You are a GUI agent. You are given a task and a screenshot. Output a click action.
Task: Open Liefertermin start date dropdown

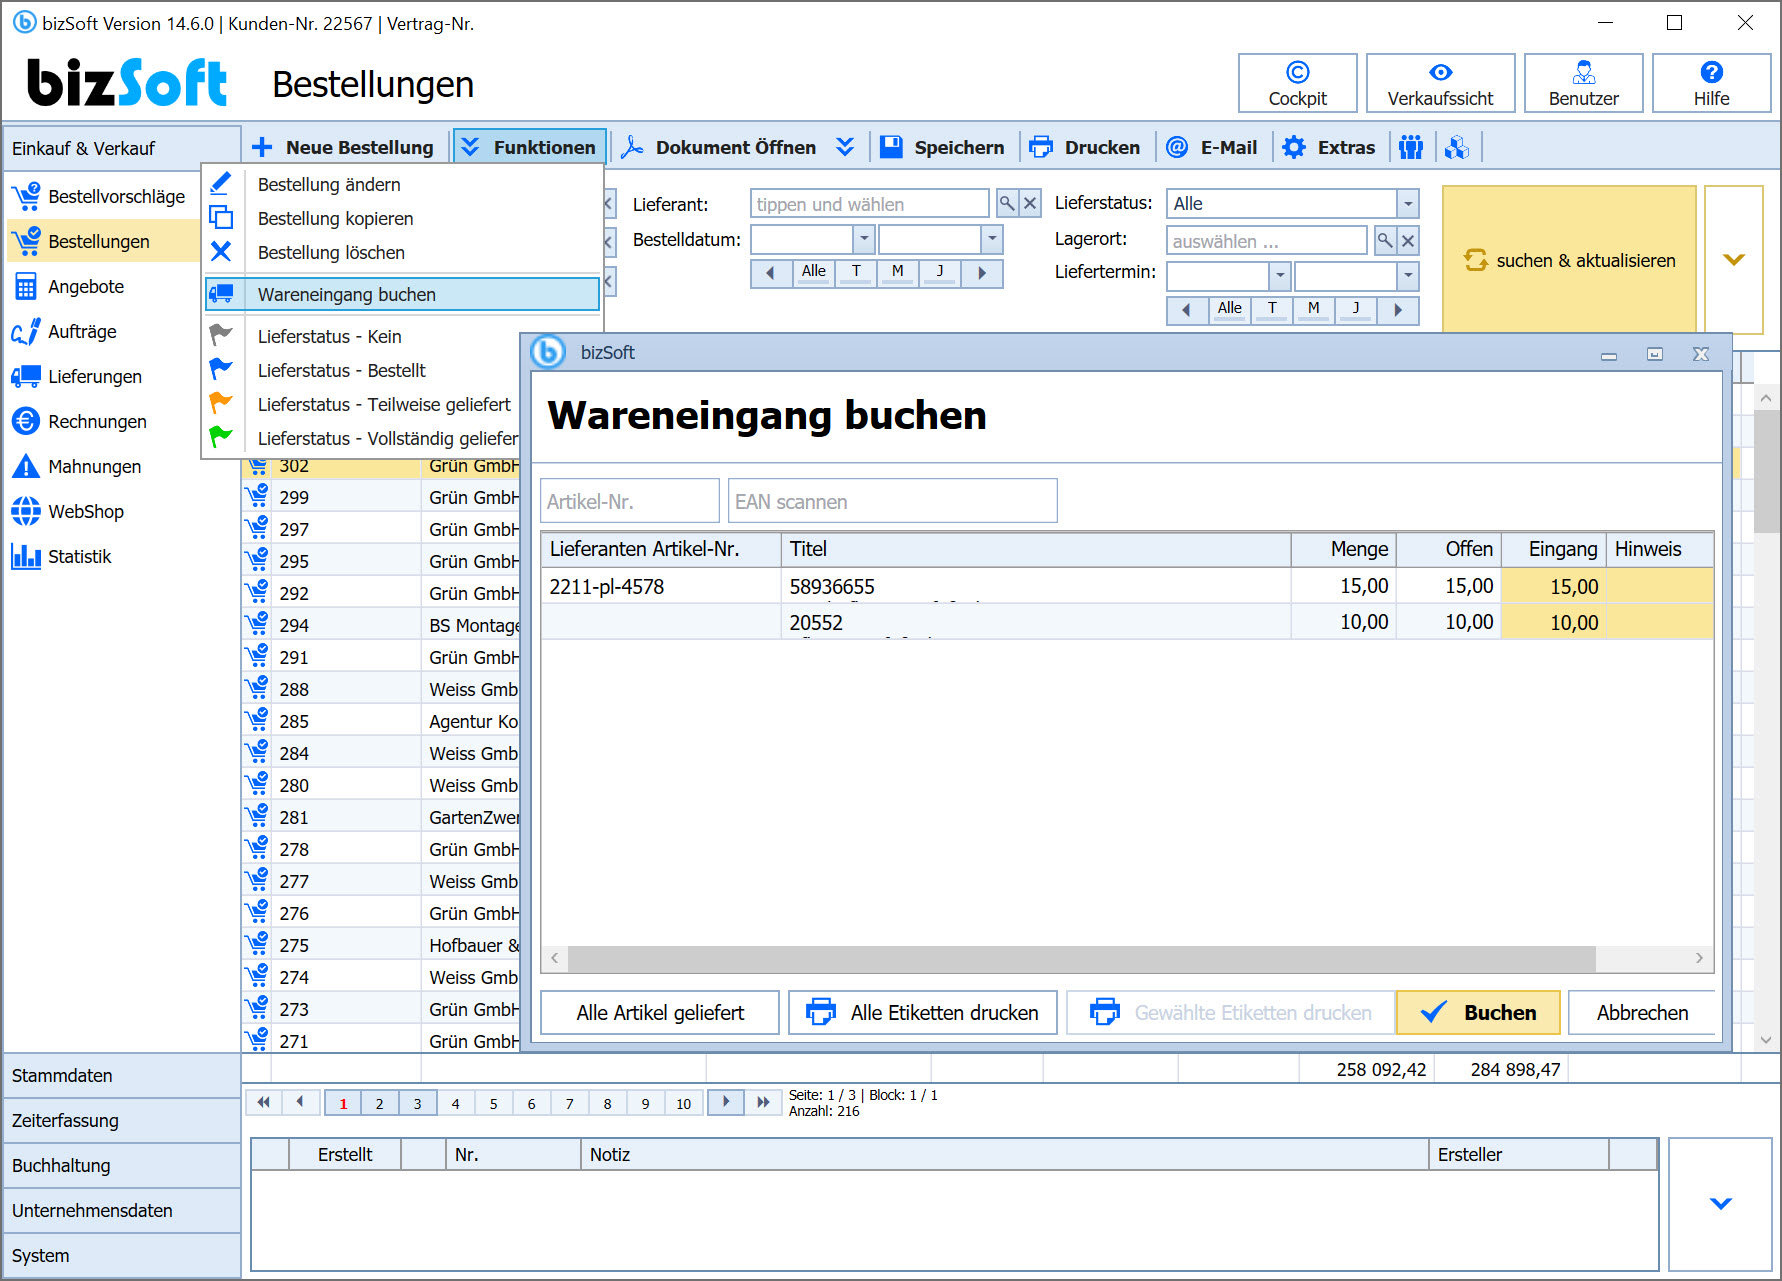(1280, 275)
